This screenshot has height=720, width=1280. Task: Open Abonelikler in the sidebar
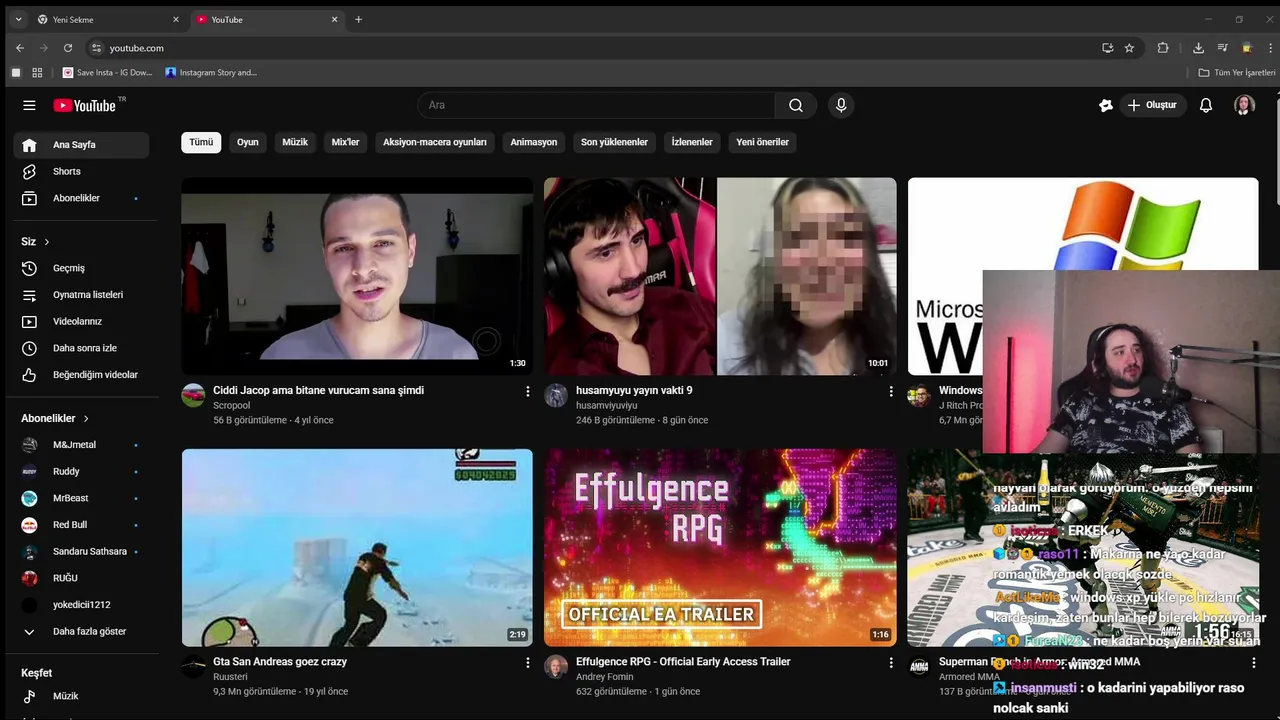click(81, 198)
